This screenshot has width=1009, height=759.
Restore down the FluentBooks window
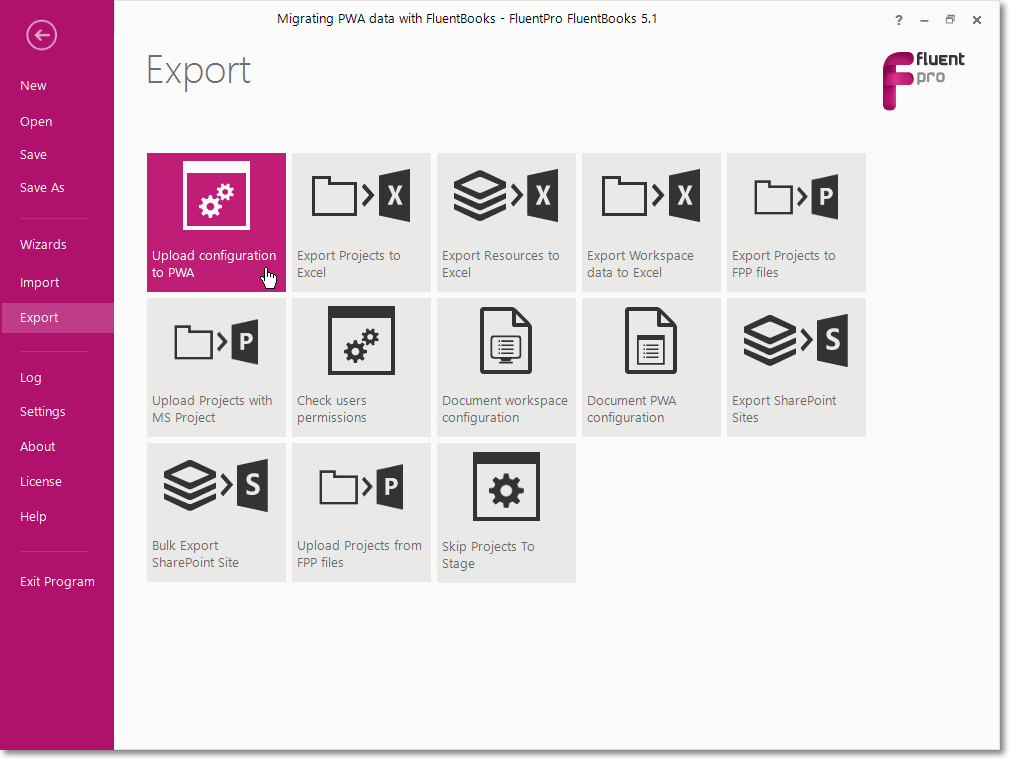tap(950, 20)
